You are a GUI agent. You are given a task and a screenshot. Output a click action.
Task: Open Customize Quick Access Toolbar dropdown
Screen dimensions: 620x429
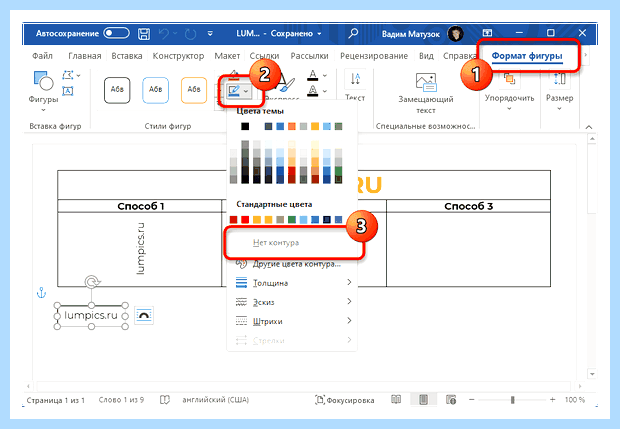click(210, 34)
